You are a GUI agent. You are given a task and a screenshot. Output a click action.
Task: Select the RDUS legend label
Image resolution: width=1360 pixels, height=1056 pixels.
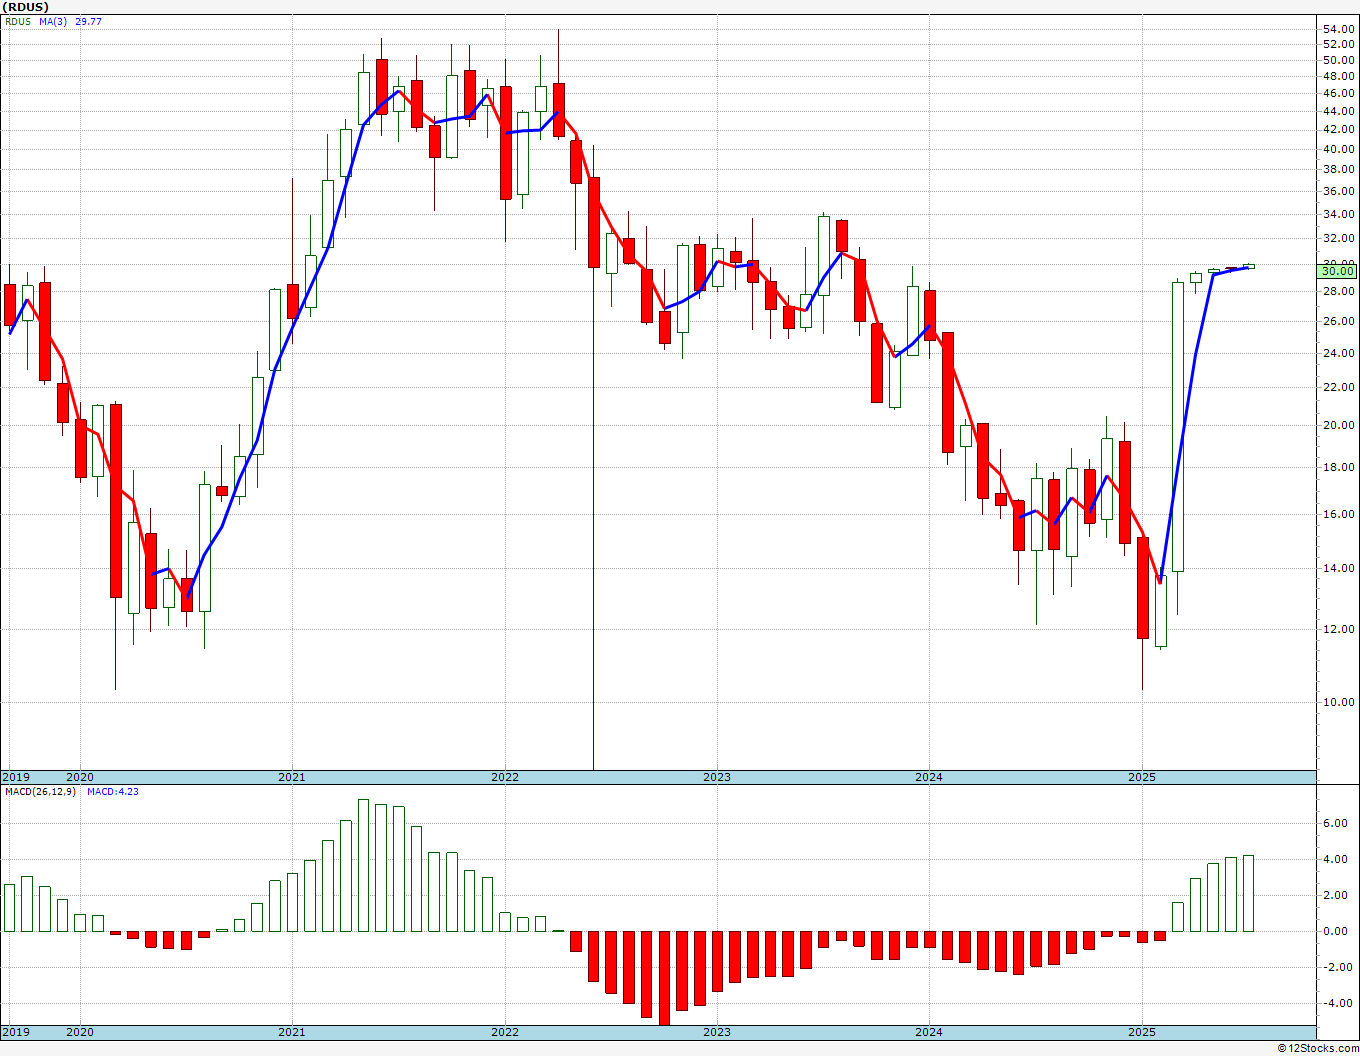click(x=16, y=21)
